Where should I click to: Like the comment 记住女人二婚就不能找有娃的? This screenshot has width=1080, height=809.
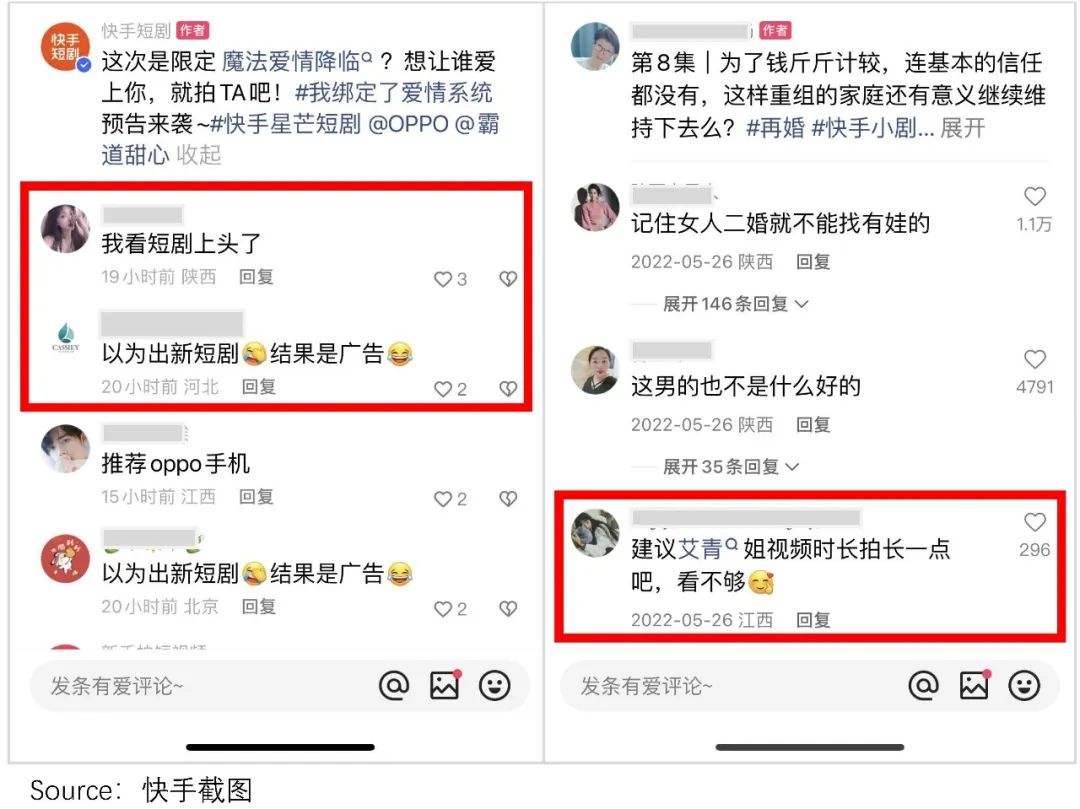click(1035, 196)
